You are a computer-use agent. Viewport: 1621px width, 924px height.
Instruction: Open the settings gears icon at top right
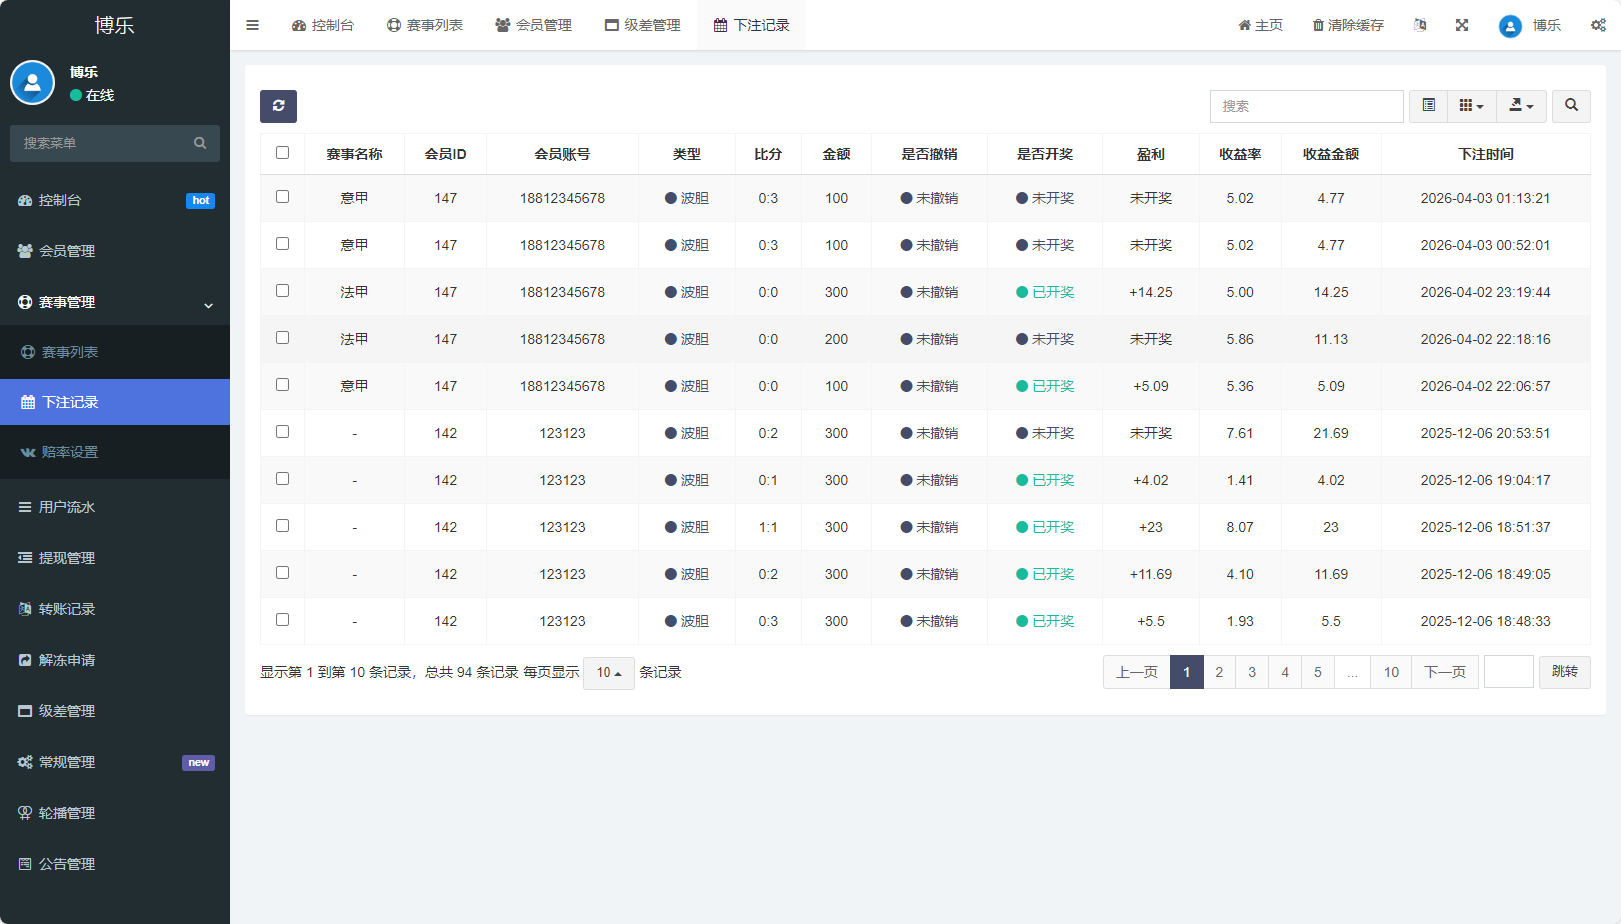pos(1598,25)
